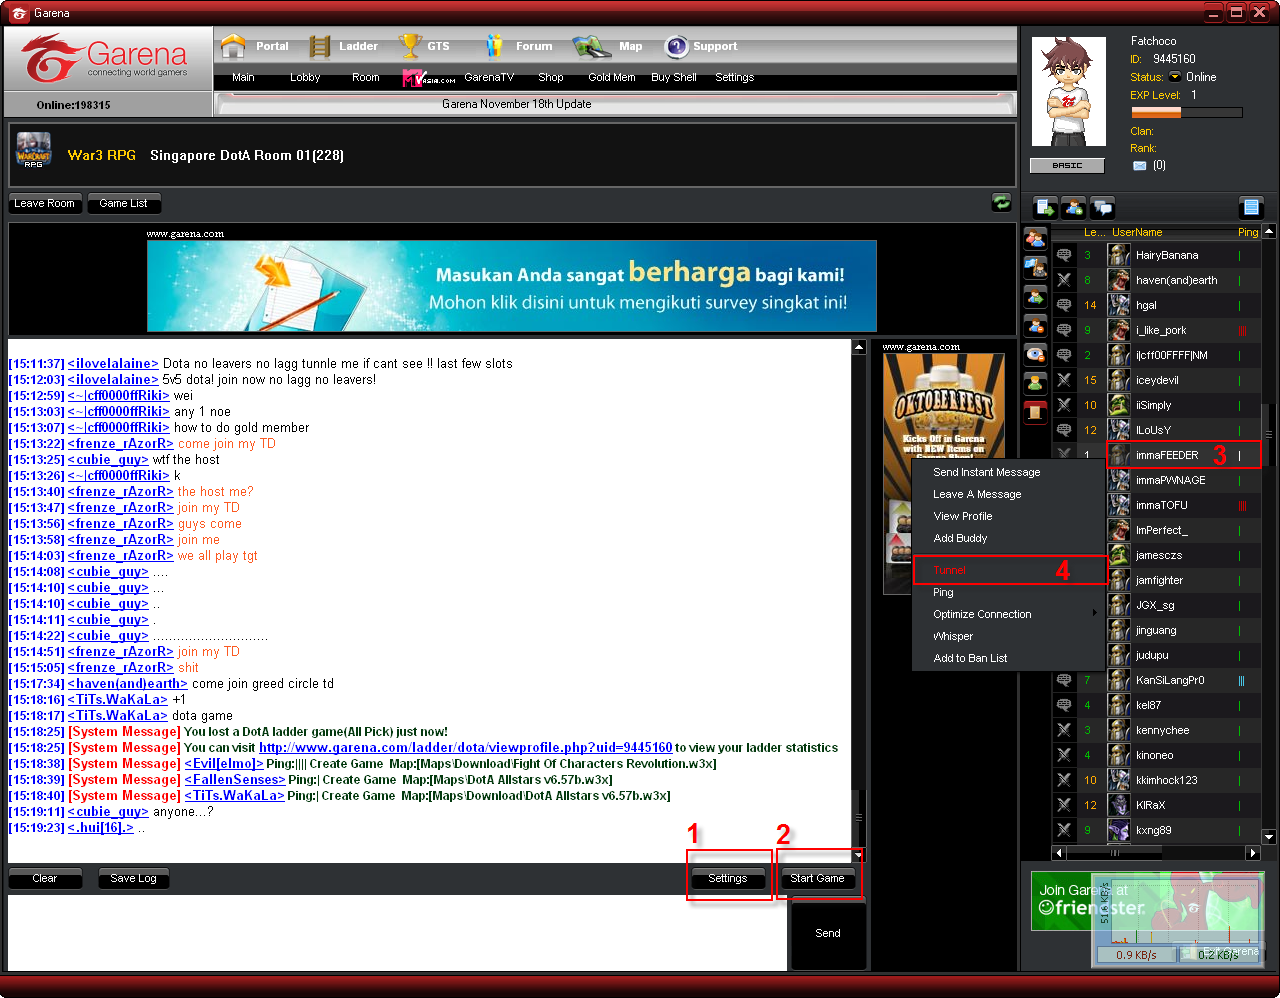Open the GarenaTV menu tab
Viewport: 1280px width, 998px height.
click(x=489, y=77)
